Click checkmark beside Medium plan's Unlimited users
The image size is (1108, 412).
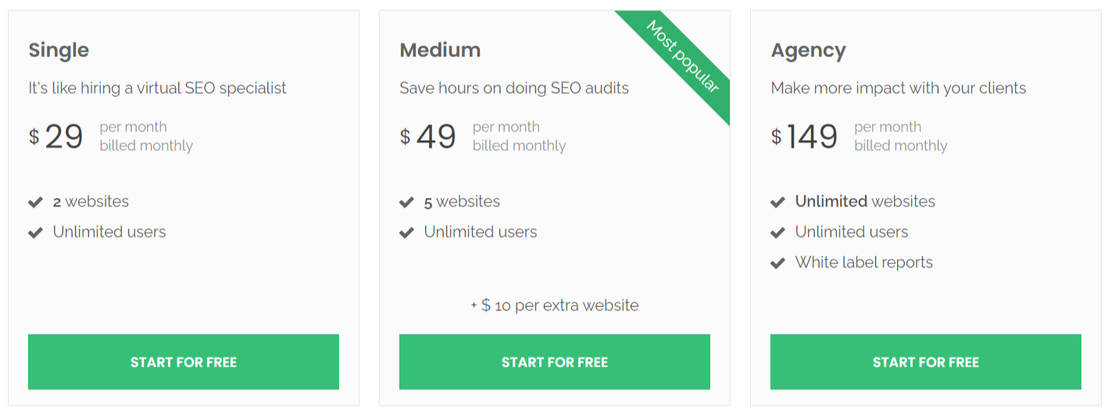(x=407, y=232)
